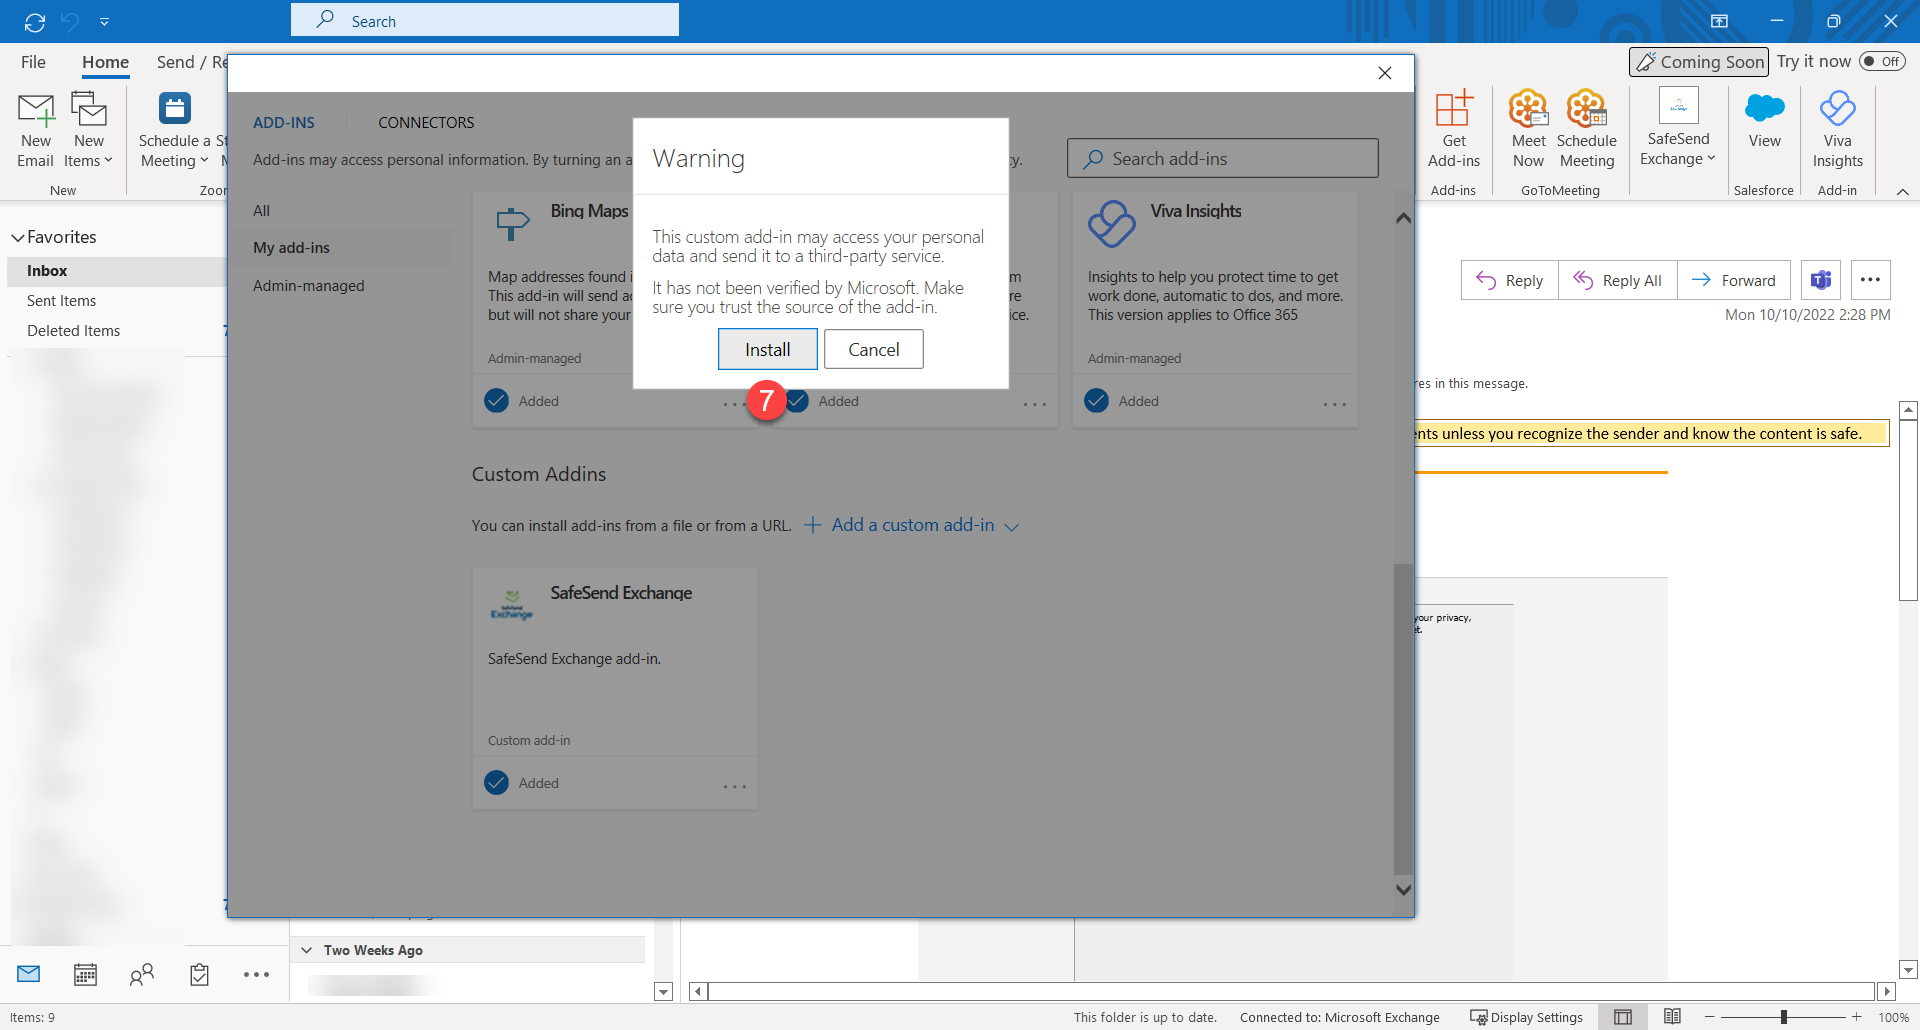Open the Calendar from the navigation bar
Image resolution: width=1920 pixels, height=1030 pixels.
click(x=85, y=973)
